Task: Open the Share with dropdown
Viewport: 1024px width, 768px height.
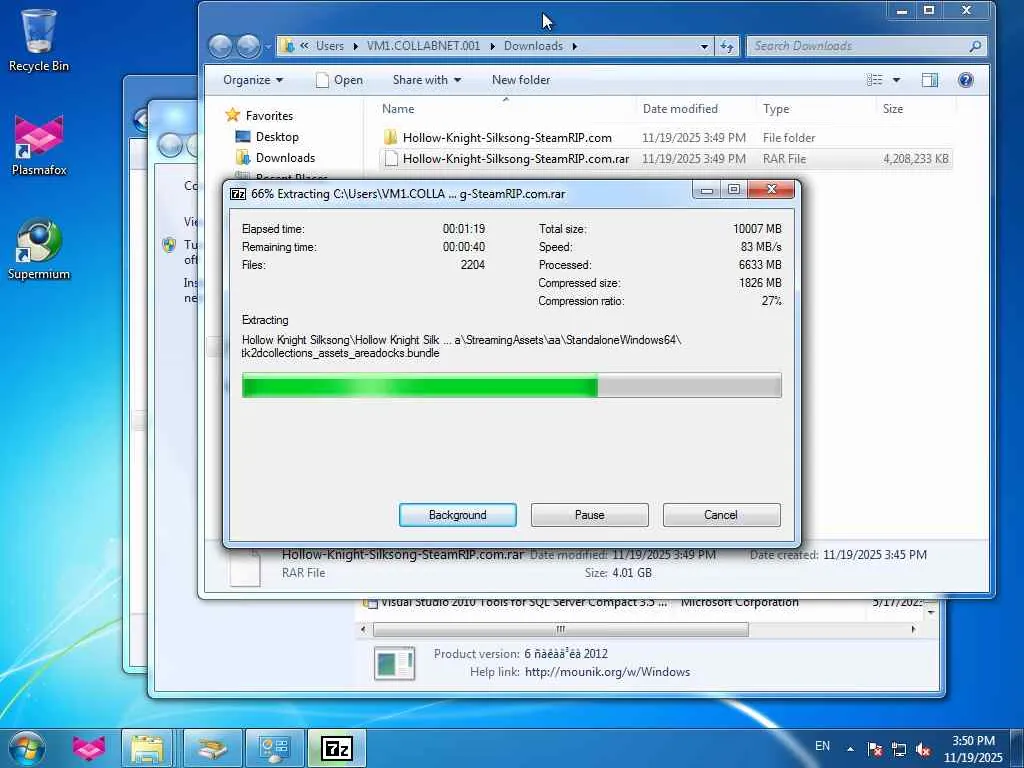Action: tap(426, 80)
